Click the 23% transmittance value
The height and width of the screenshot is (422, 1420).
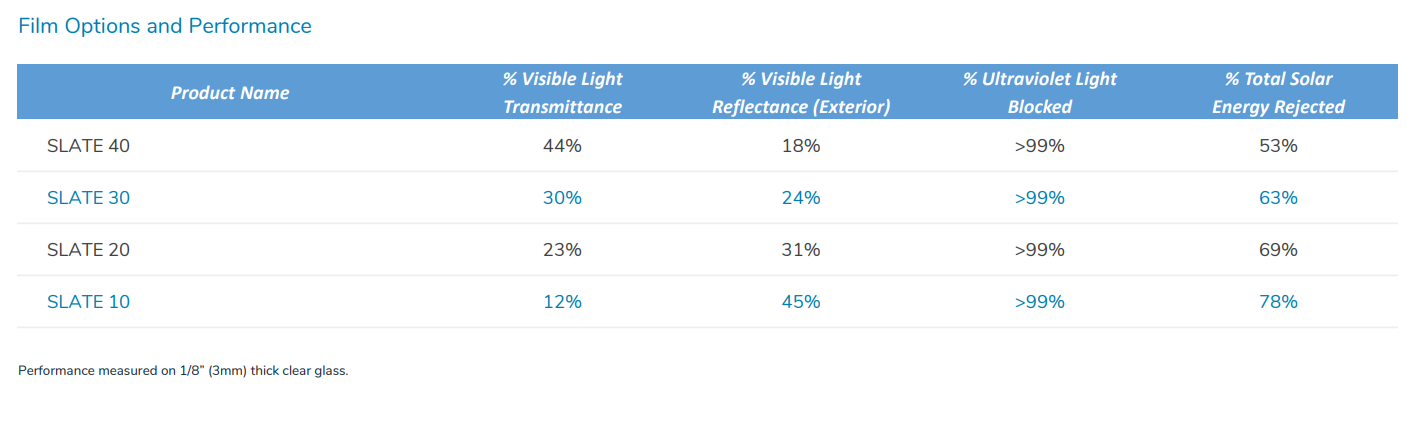click(562, 250)
